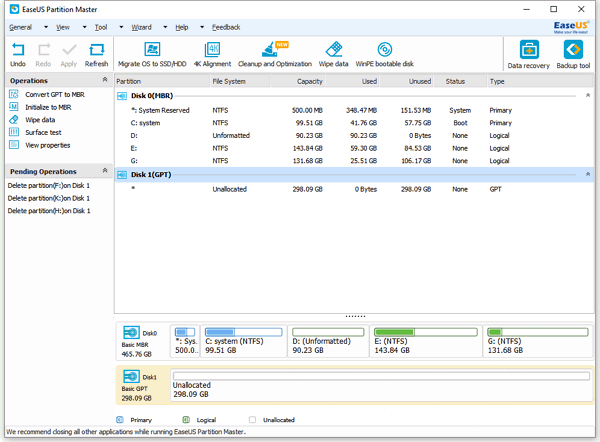The width and height of the screenshot is (600, 442).
Task: Open the Data recovery tool
Action: click(x=529, y=55)
